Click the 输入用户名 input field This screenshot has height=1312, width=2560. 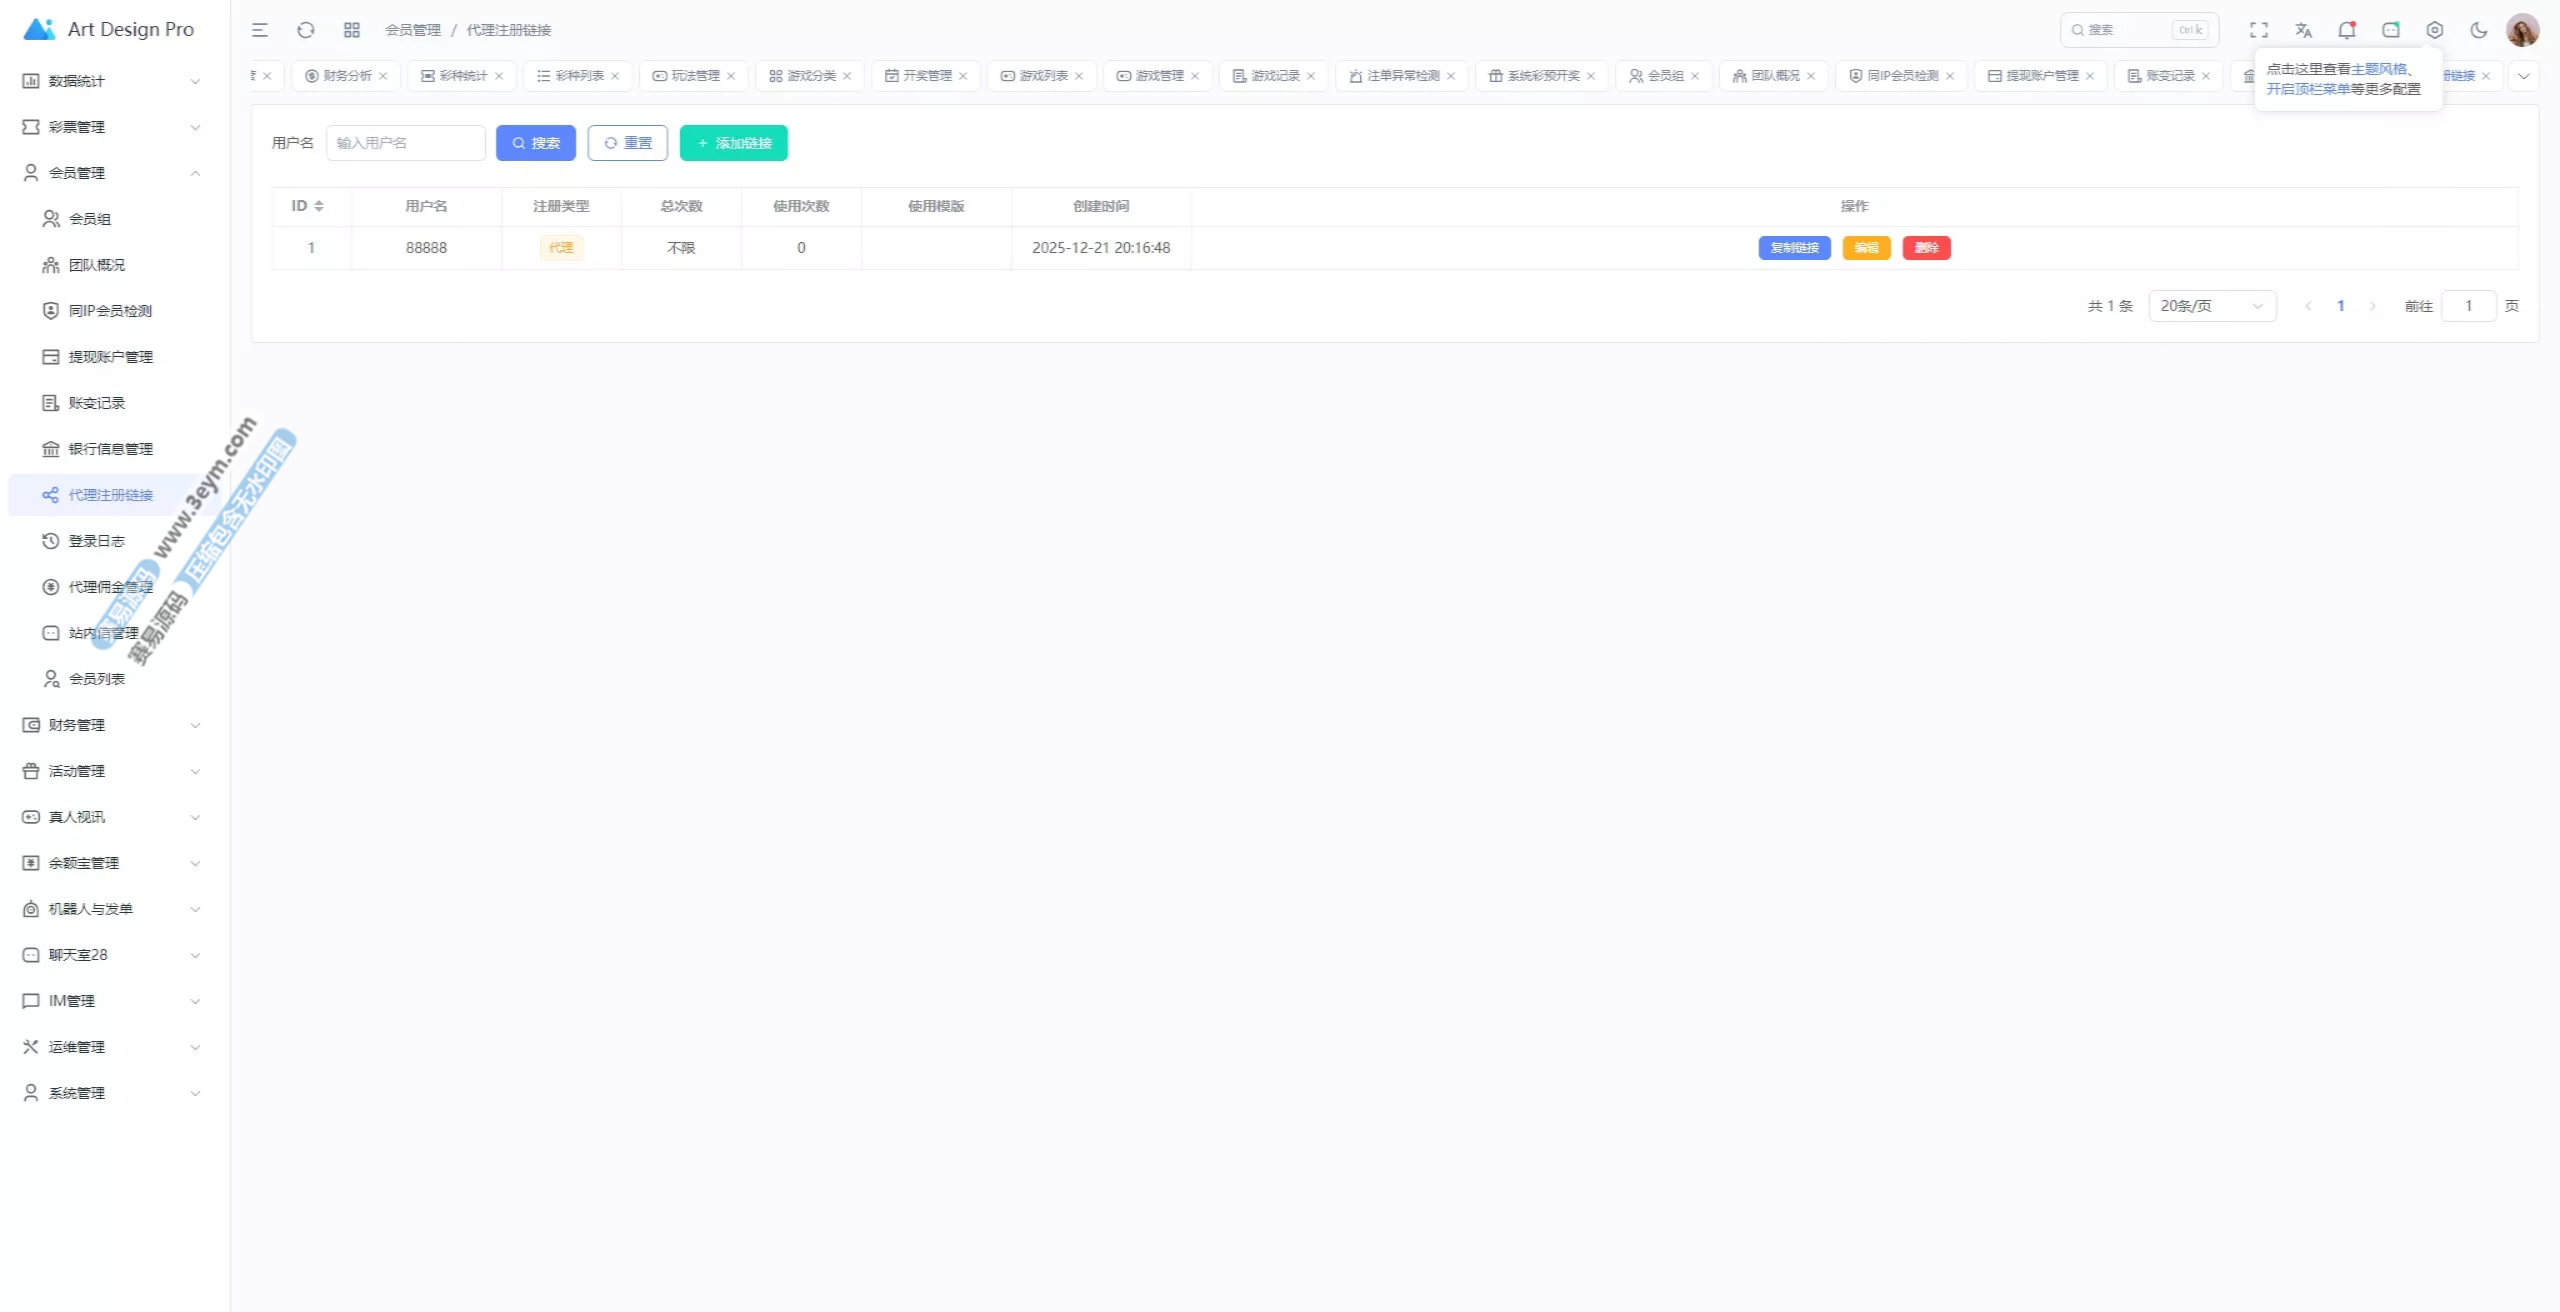[x=405, y=143]
